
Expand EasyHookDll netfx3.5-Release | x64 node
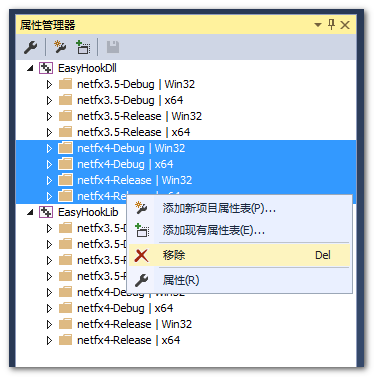click(x=49, y=132)
